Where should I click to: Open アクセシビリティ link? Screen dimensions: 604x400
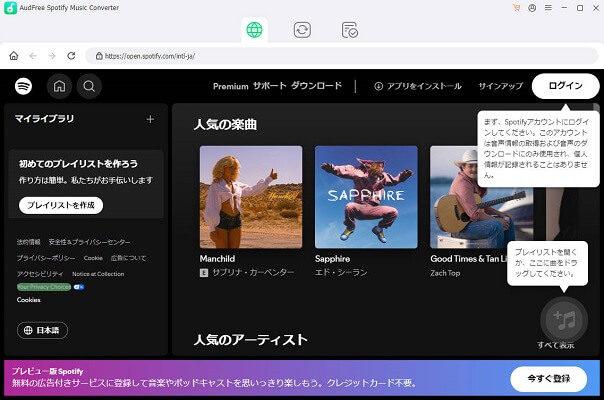(40, 274)
